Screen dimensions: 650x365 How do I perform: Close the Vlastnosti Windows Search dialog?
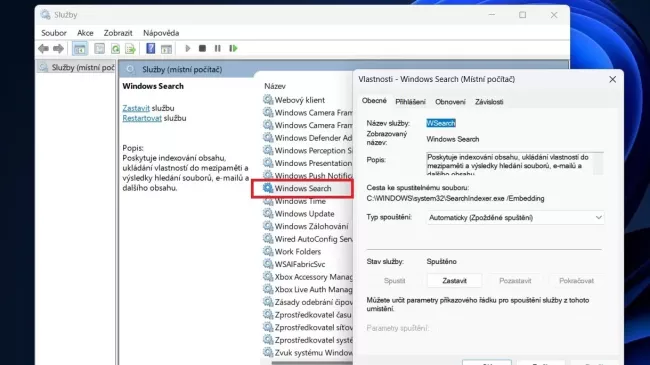tap(612, 79)
